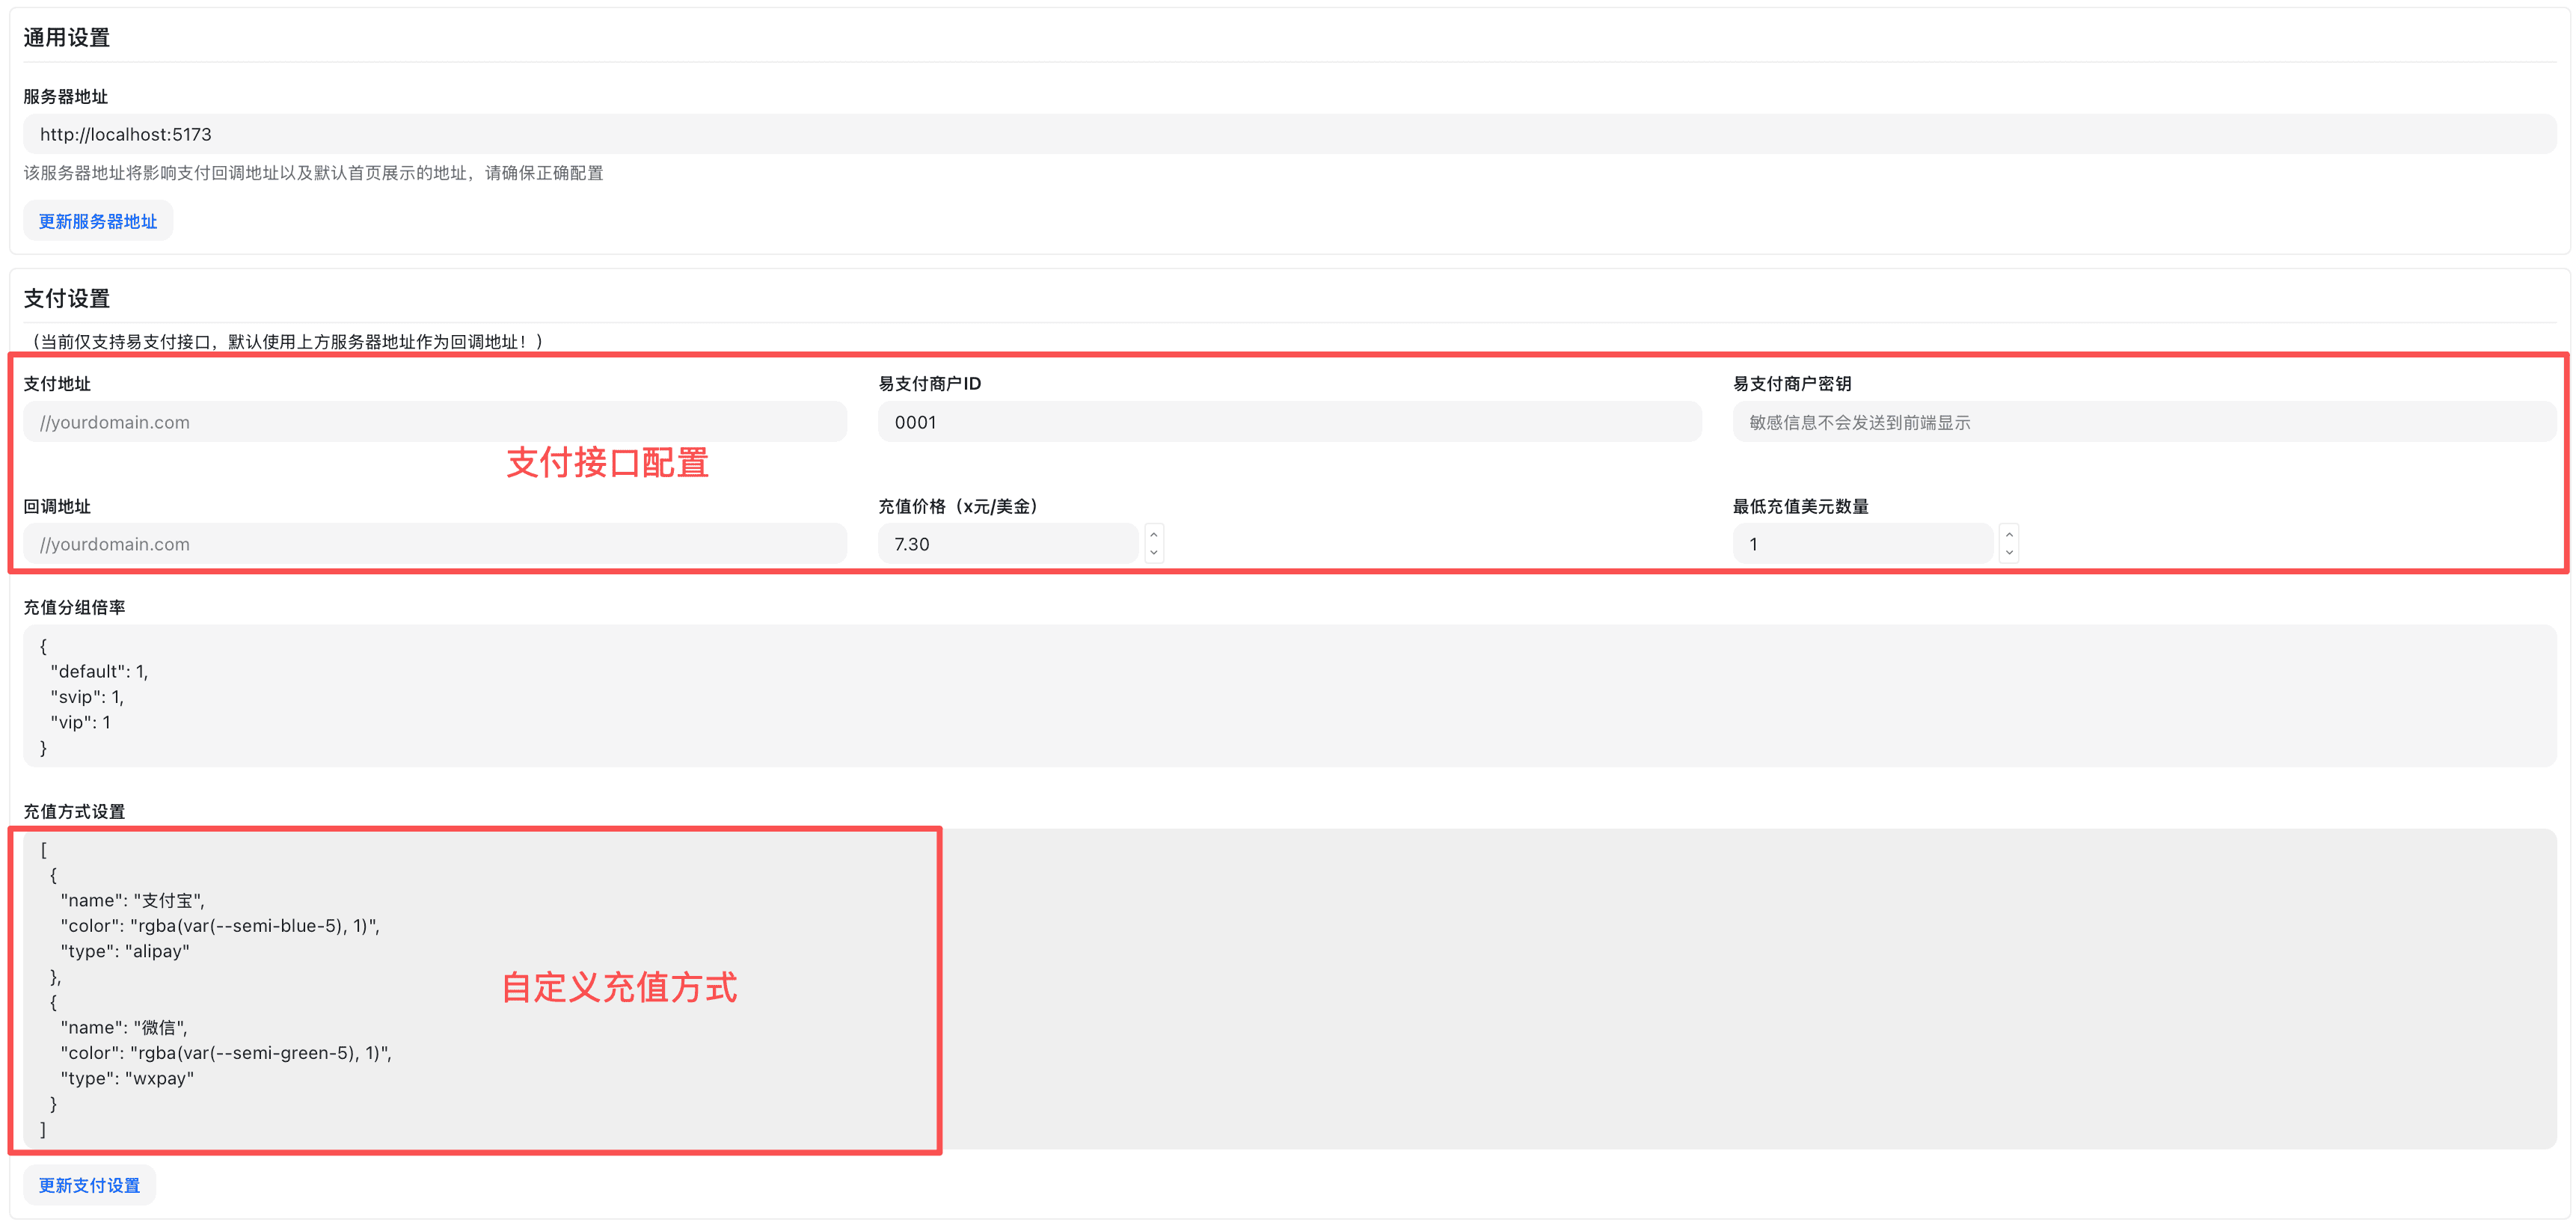This screenshot has width=2576, height=1222.
Task: Click the 支付地址 input field
Action: coord(435,421)
